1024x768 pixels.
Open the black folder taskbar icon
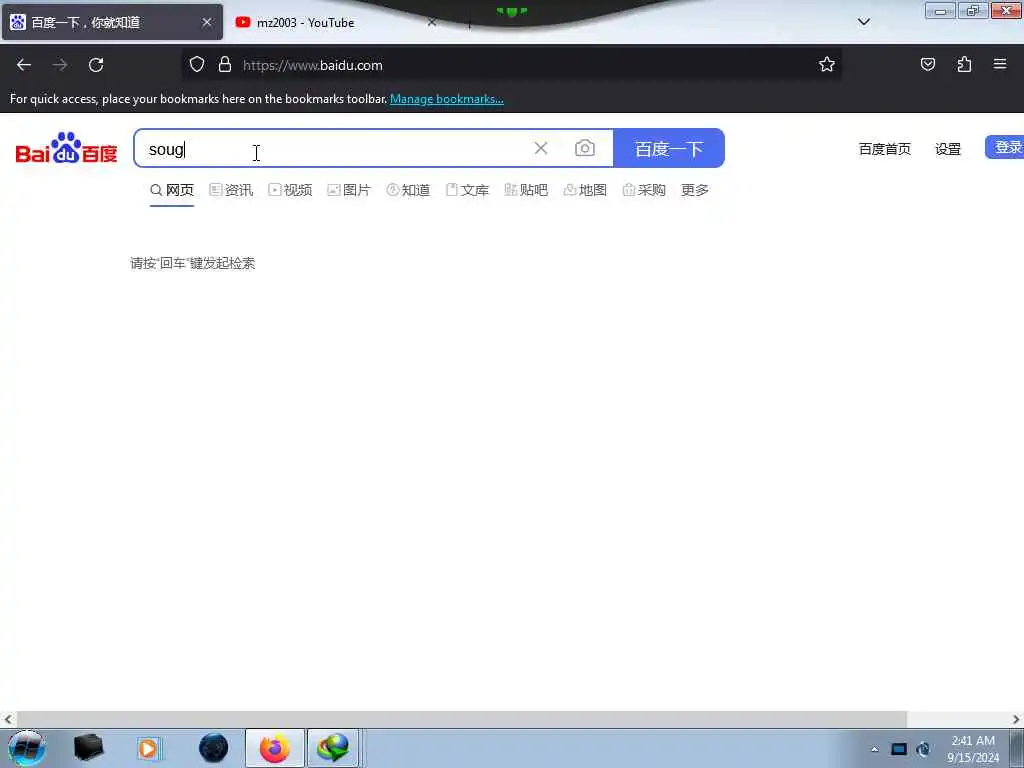pos(88,748)
